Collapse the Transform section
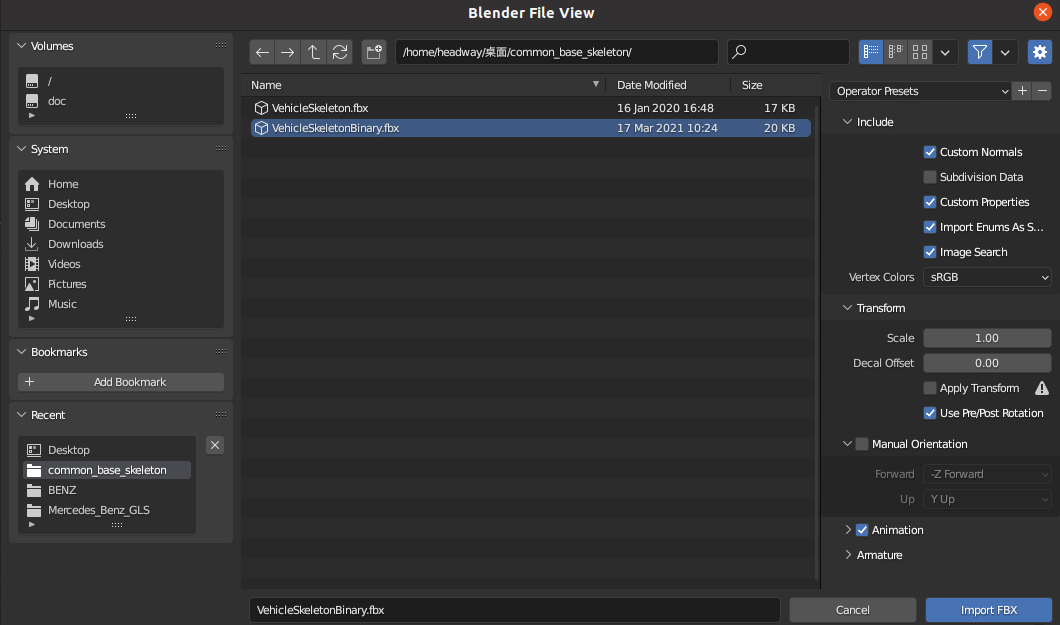1060x625 pixels. 847,307
